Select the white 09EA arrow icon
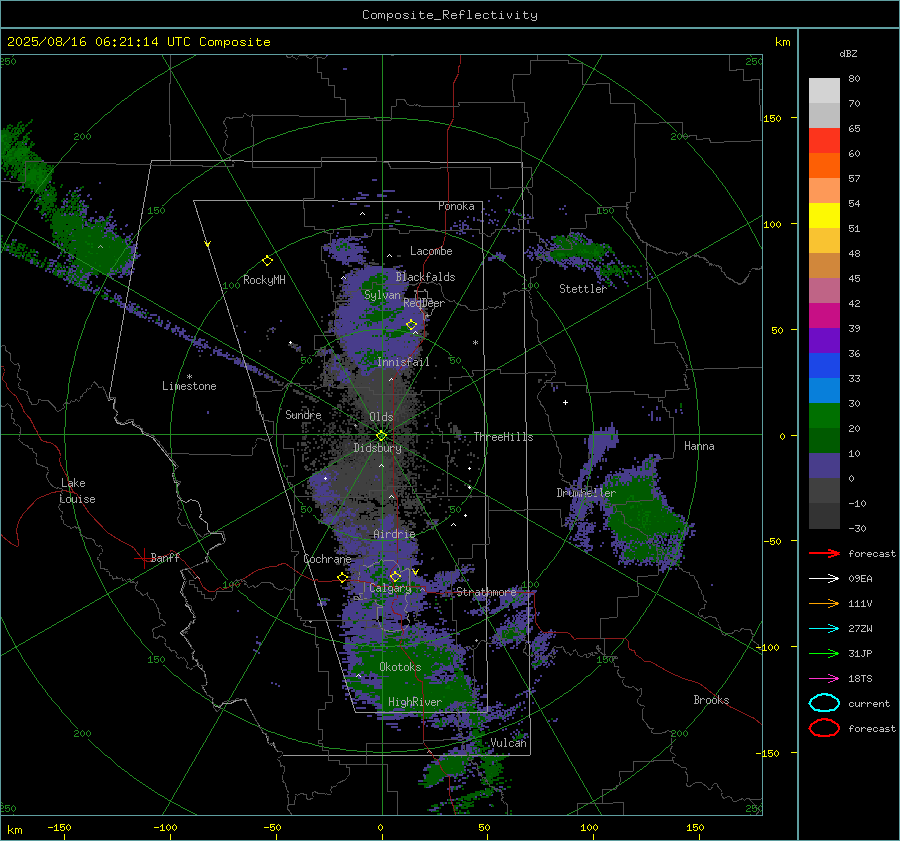900x841 pixels. click(824, 578)
